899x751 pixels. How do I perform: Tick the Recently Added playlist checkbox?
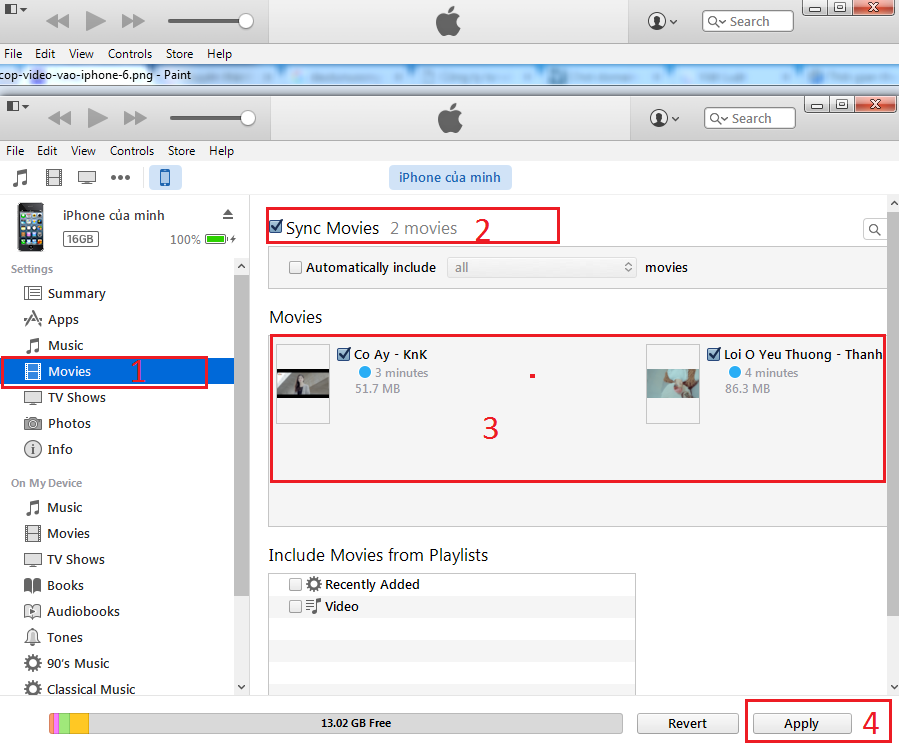[295, 584]
